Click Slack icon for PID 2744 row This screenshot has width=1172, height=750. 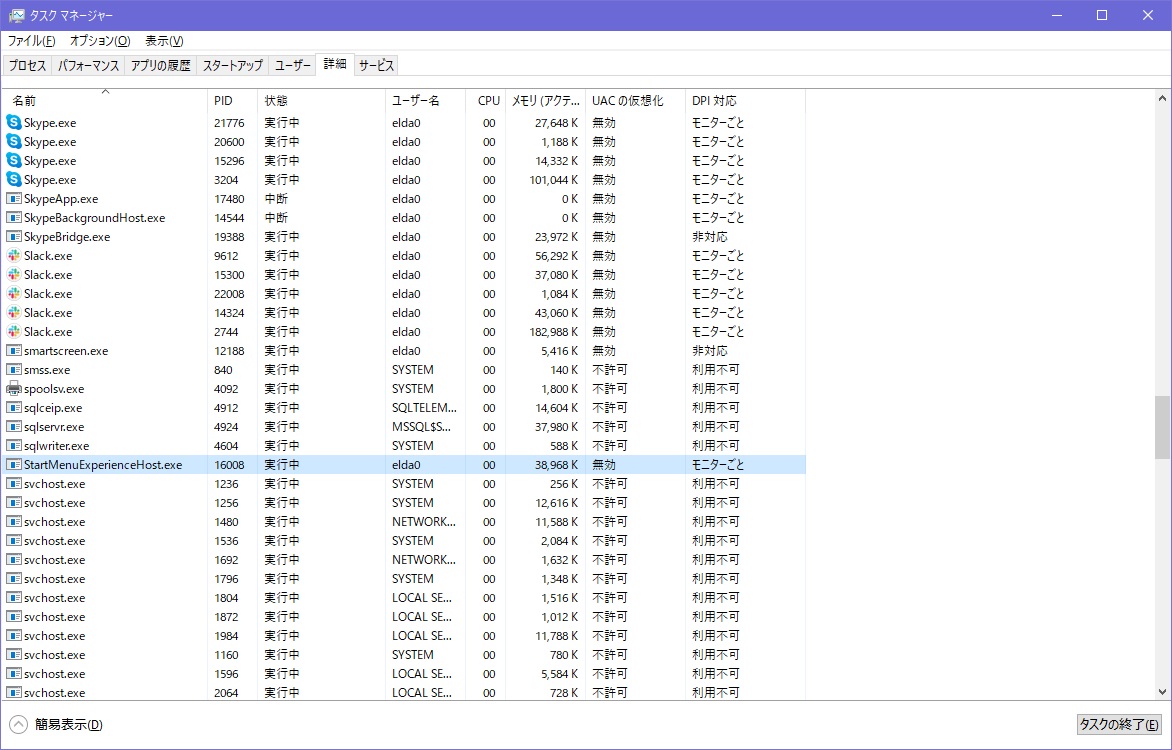pos(13,331)
